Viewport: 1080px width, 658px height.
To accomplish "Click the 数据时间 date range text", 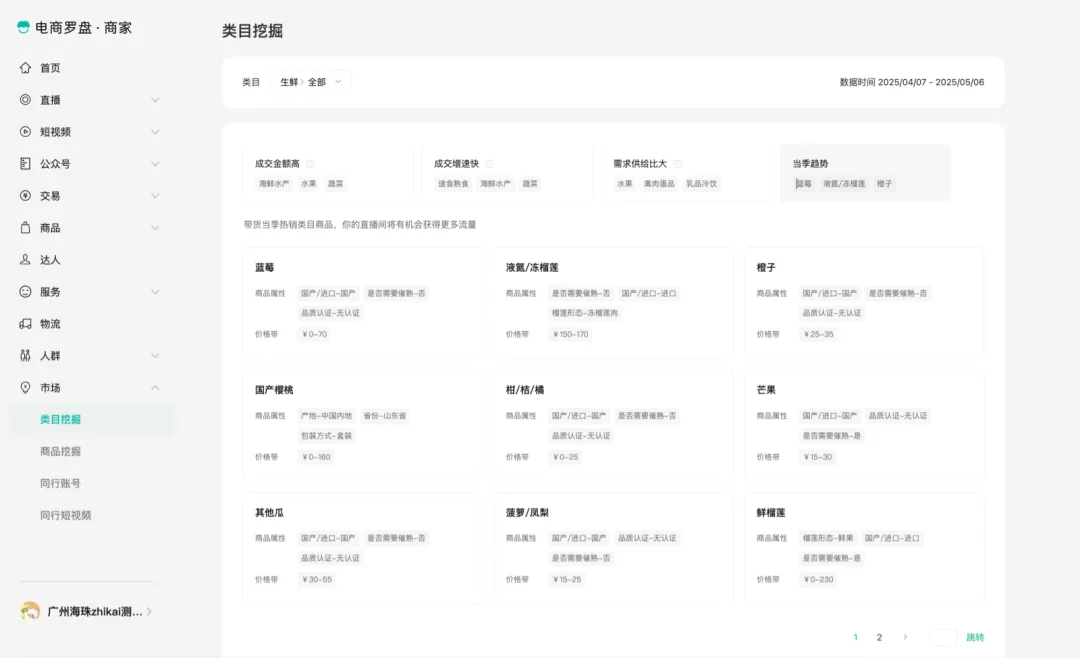I will (911, 82).
